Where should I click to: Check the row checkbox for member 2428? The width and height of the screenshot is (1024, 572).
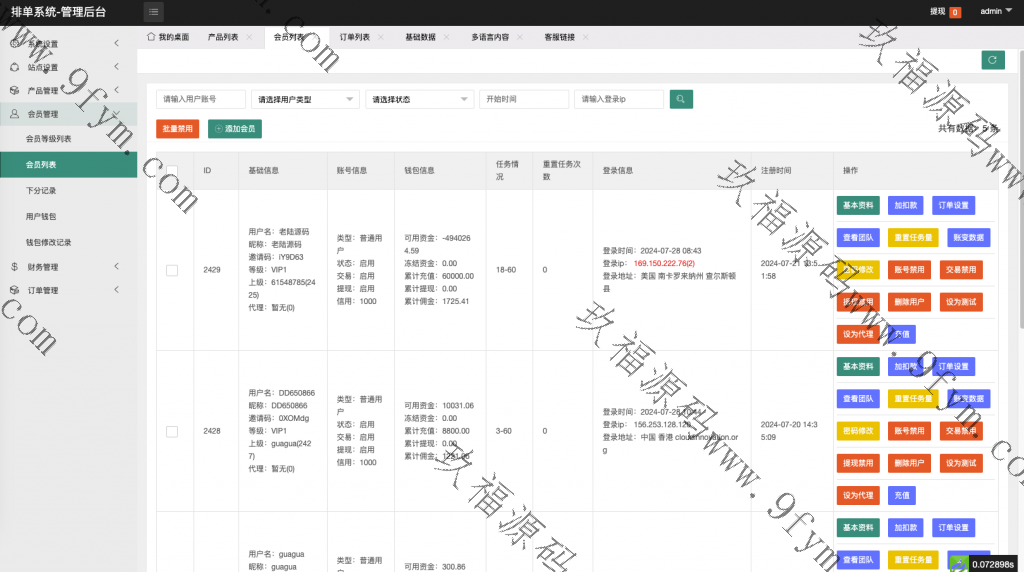(x=172, y=431)
